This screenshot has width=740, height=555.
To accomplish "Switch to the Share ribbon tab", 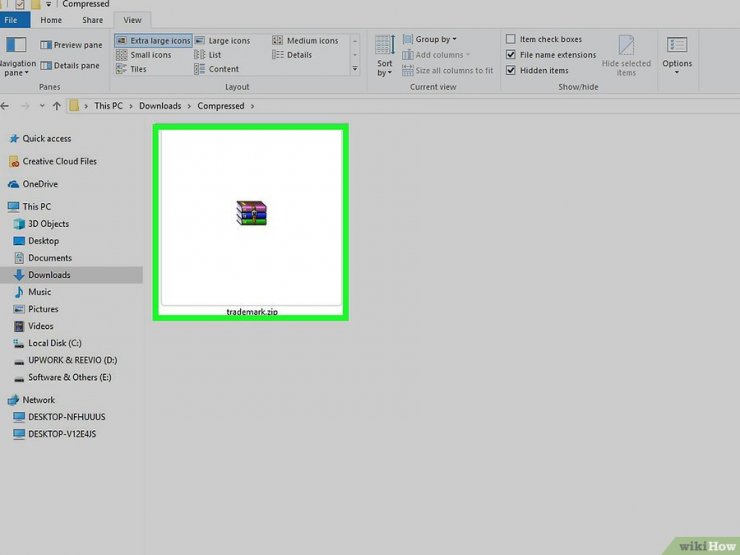I will 92,20.
